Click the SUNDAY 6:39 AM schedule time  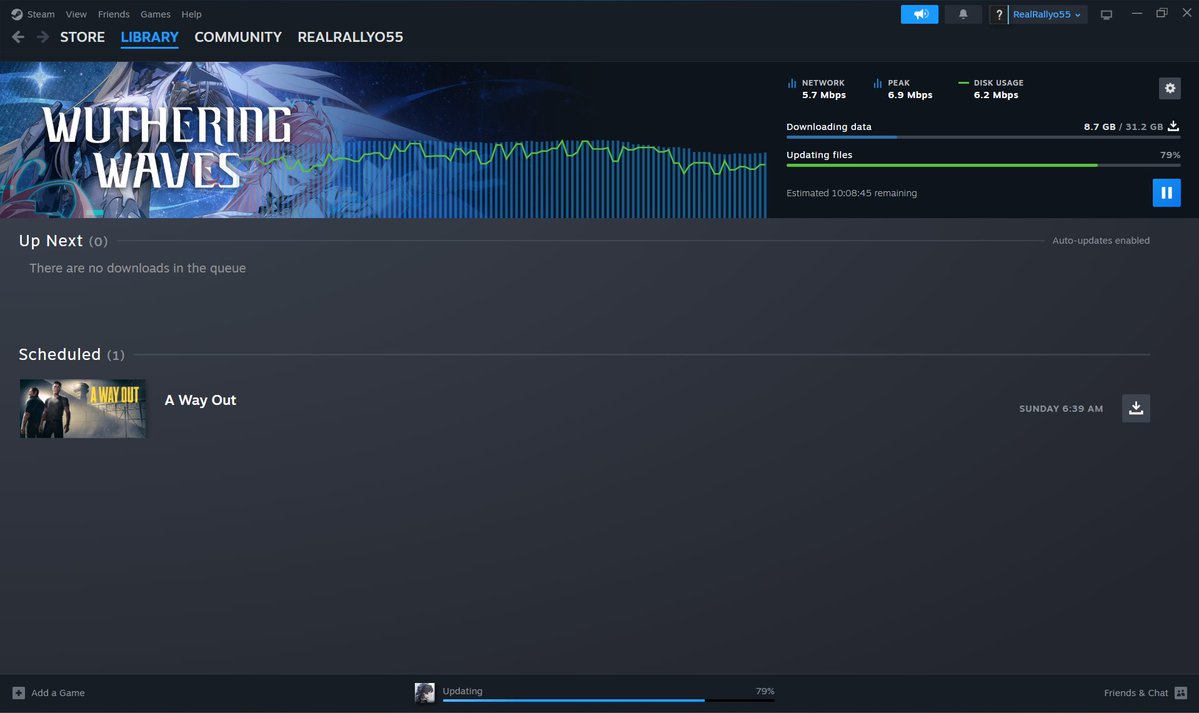tap(1061, 409)
